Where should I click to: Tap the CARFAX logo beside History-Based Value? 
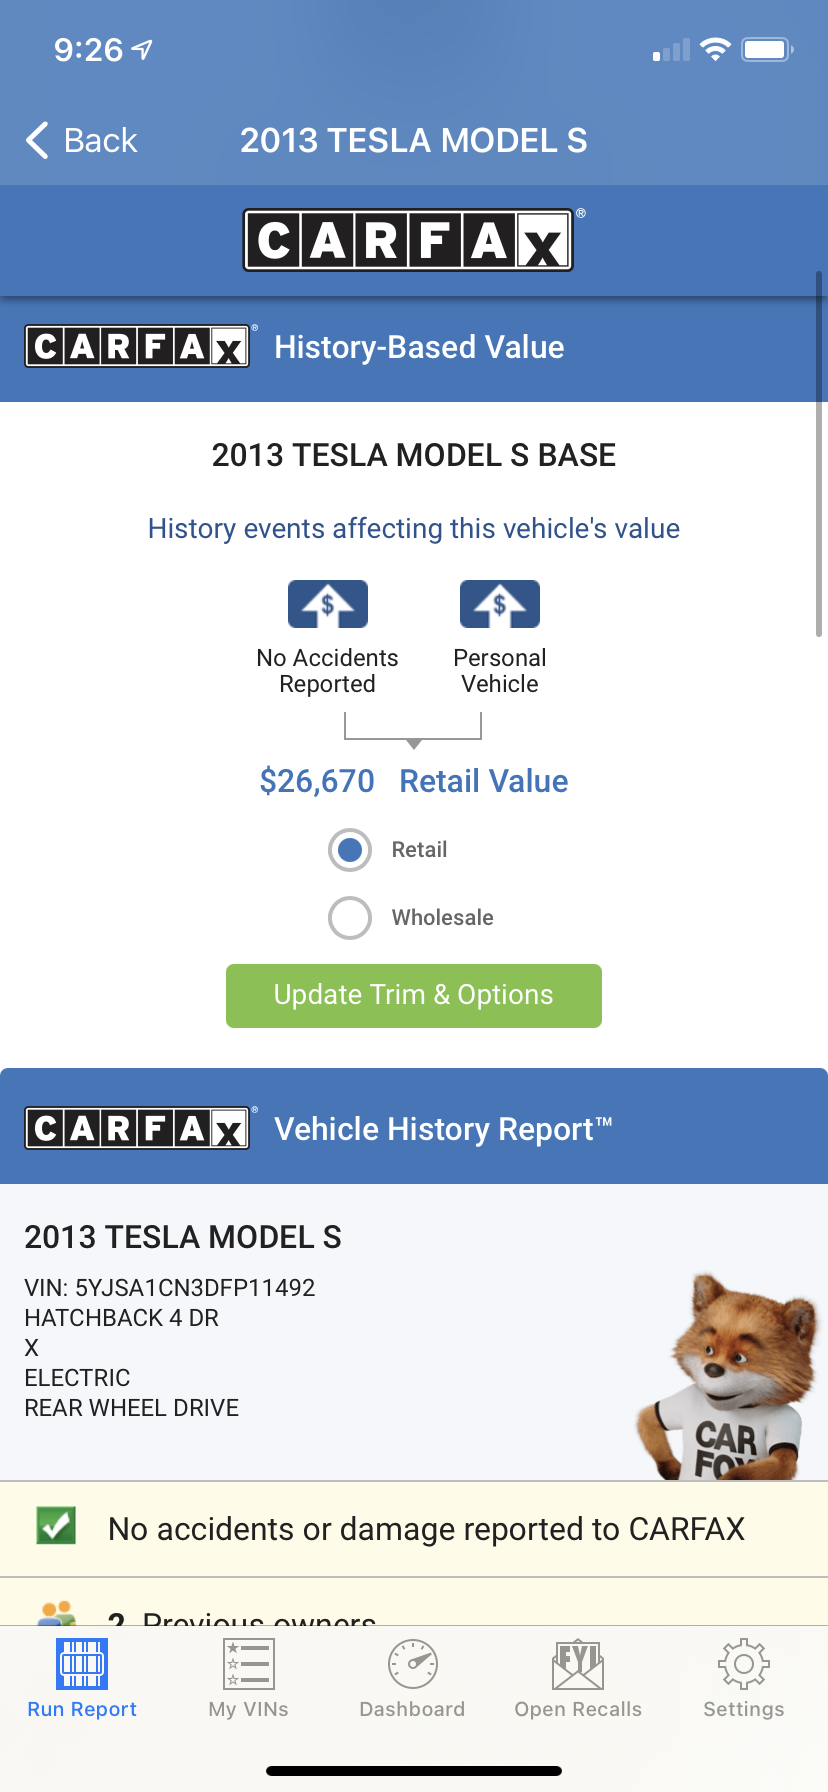(x=137, y=347)
